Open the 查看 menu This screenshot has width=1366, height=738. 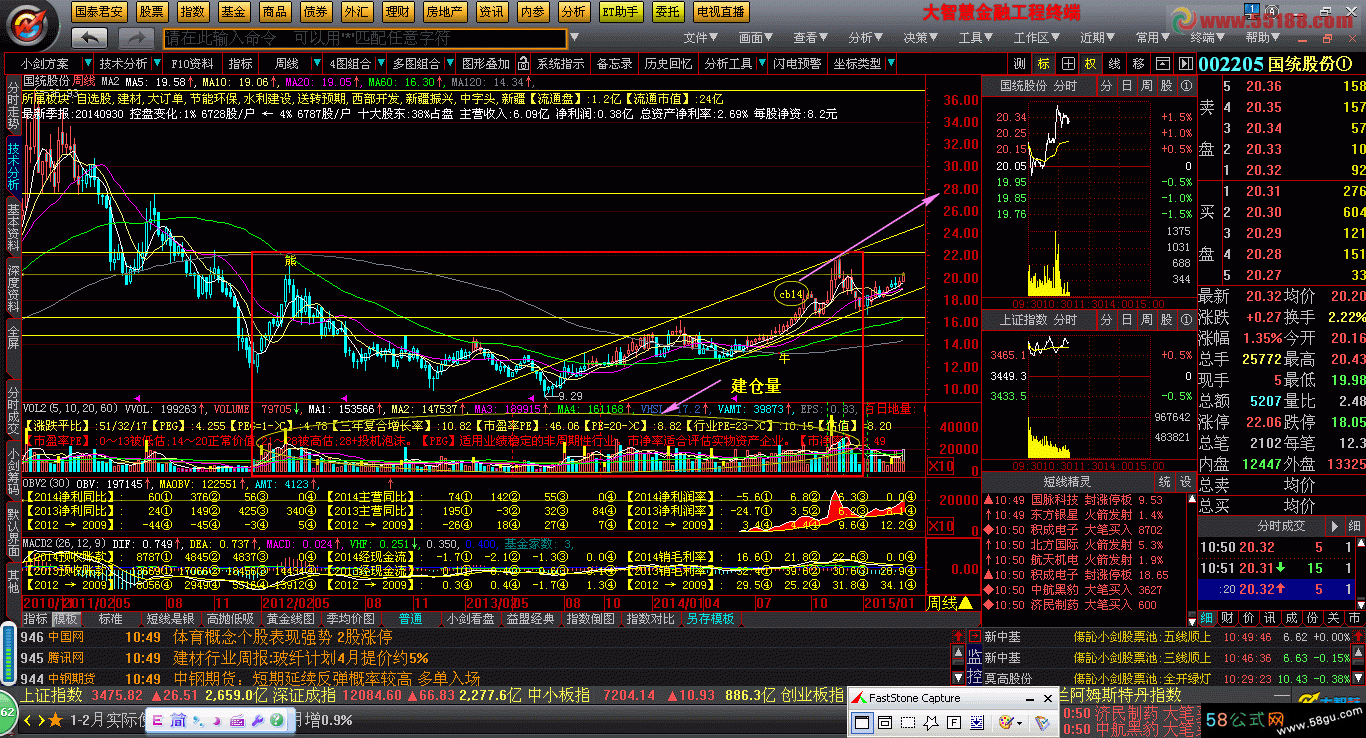[x=812, y=38]
